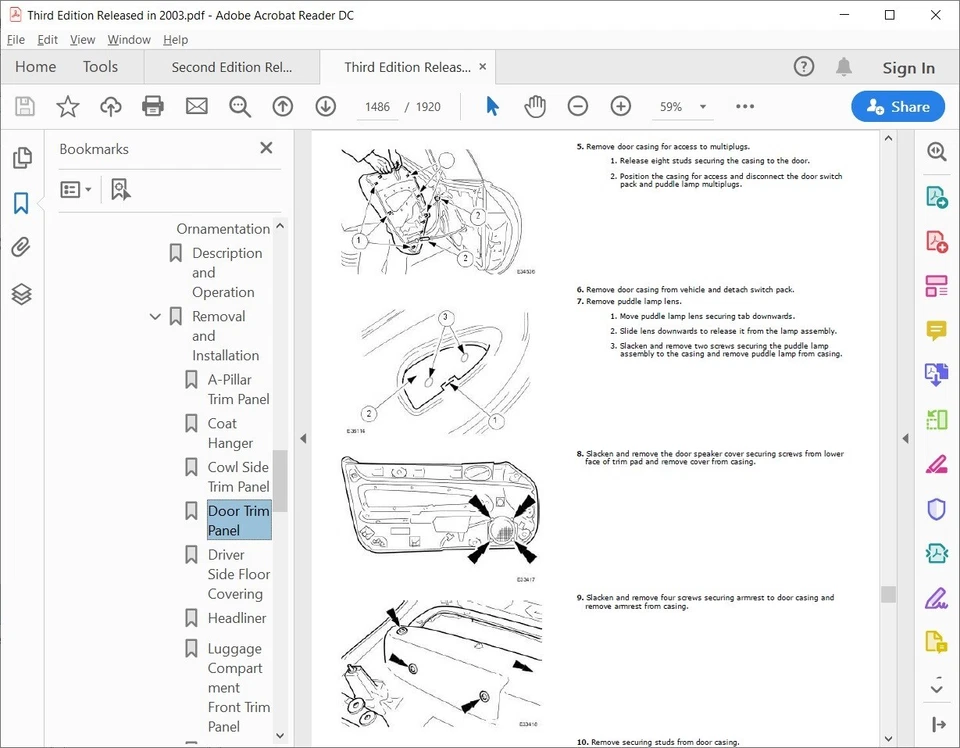Click the blue Share button

click(x=897, y=106)
